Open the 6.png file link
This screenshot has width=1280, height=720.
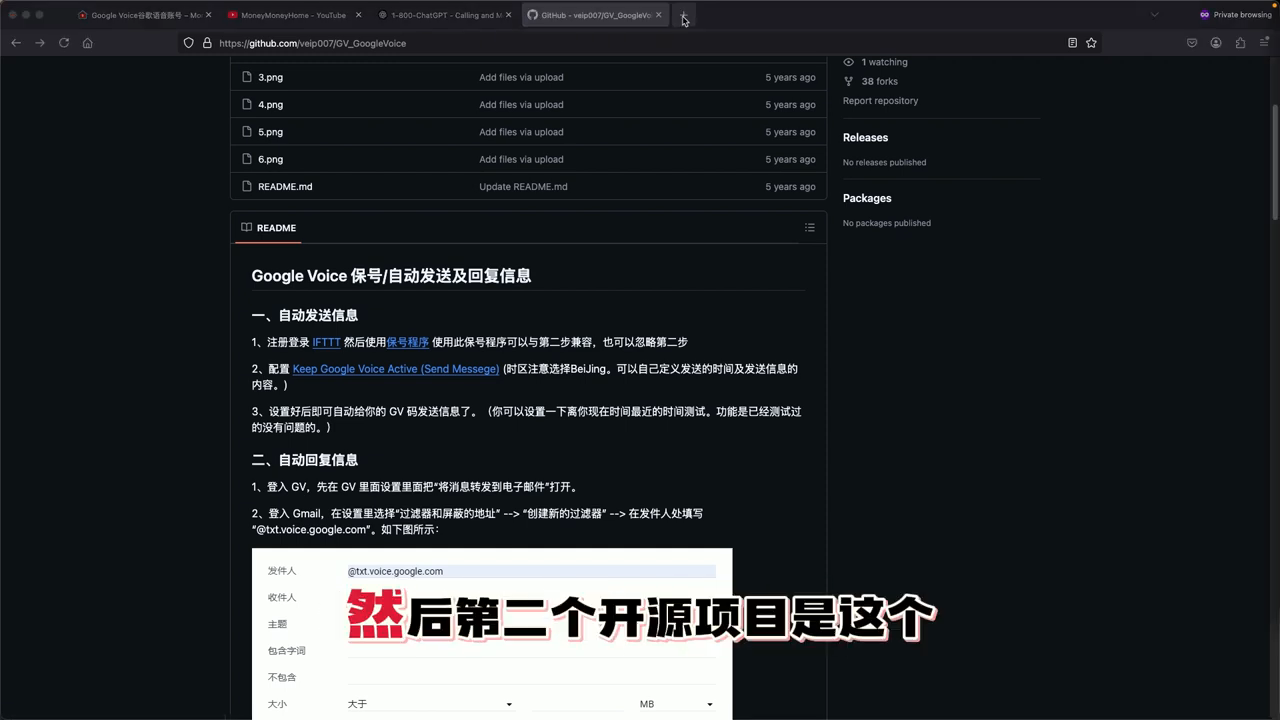pyautogui.click(x=270, y=159)
